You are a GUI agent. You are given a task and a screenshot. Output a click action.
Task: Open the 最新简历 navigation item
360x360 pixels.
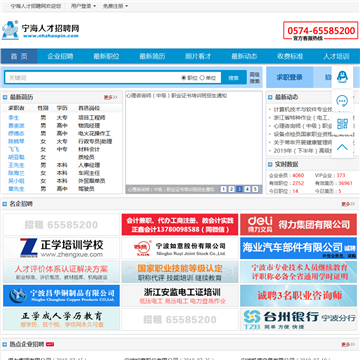152,56
